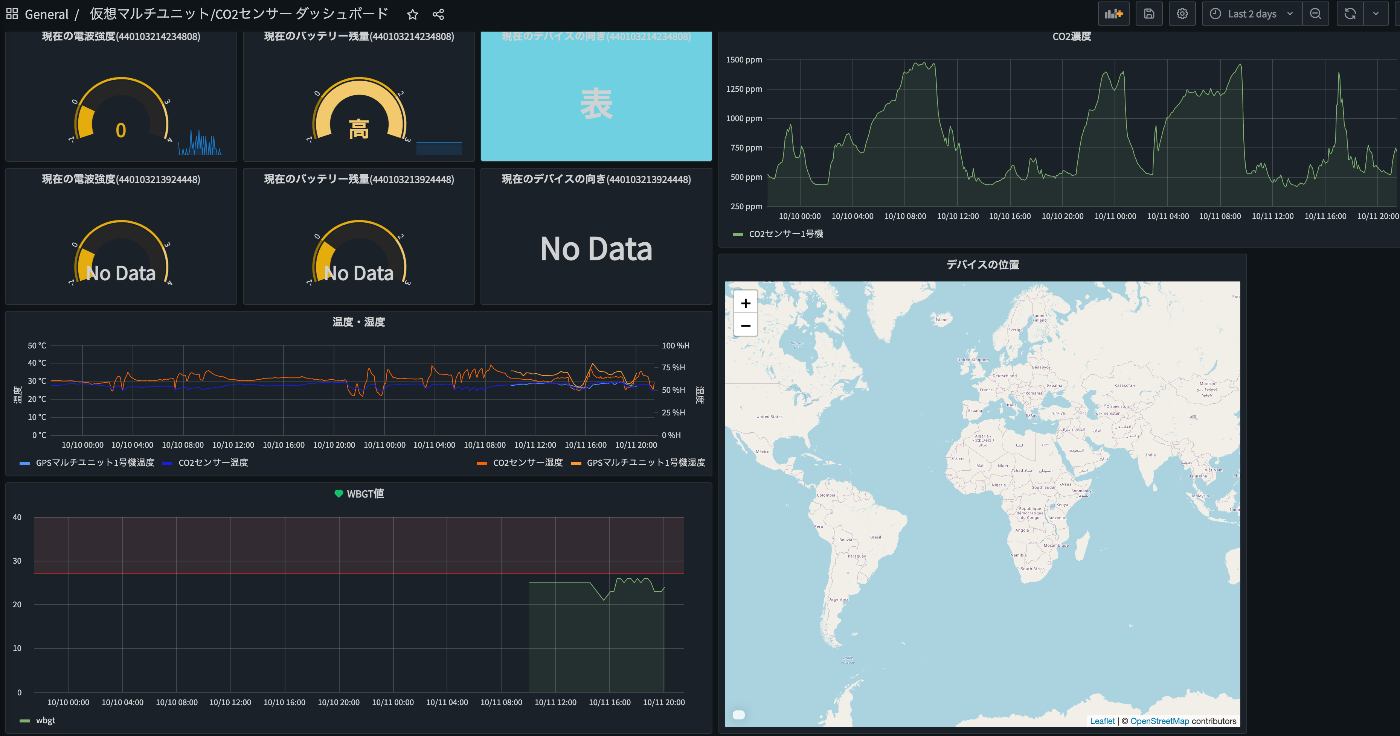Click the 100 %H axis label
This screenshot has height=736, width=1400.
678,345
